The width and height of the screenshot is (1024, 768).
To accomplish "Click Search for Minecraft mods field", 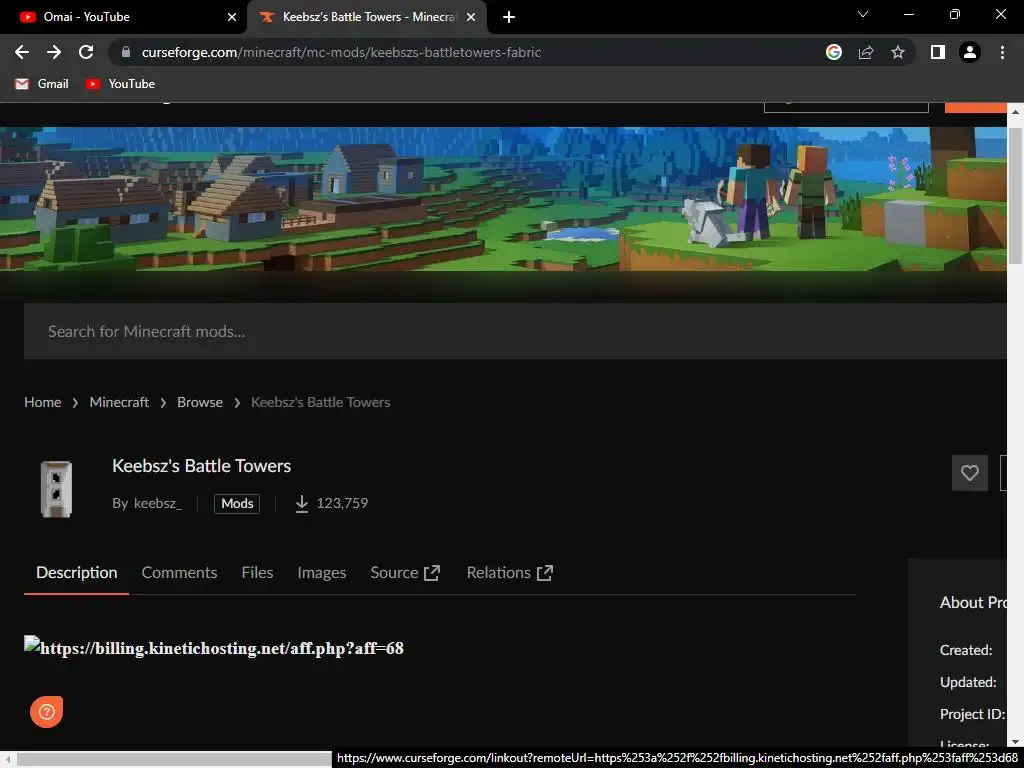I will (x=515, y=331).
